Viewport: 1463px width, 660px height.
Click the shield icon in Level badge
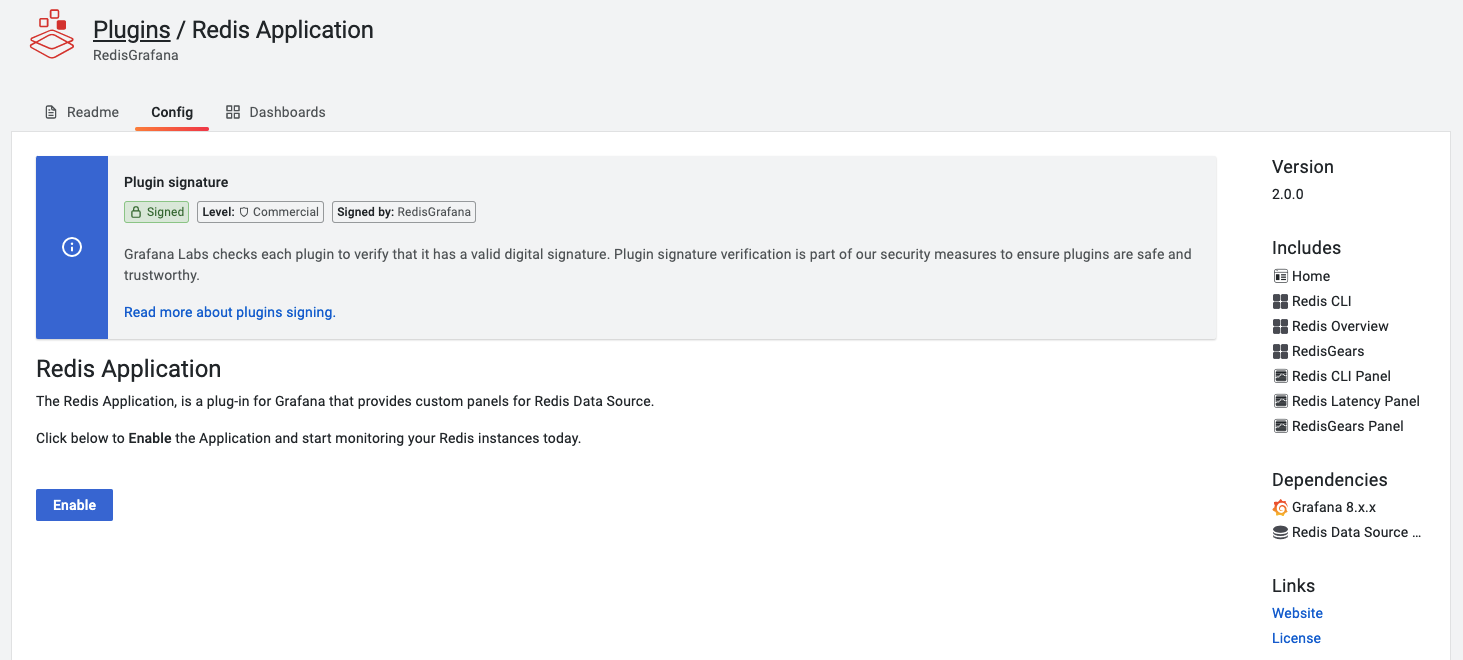244,212
